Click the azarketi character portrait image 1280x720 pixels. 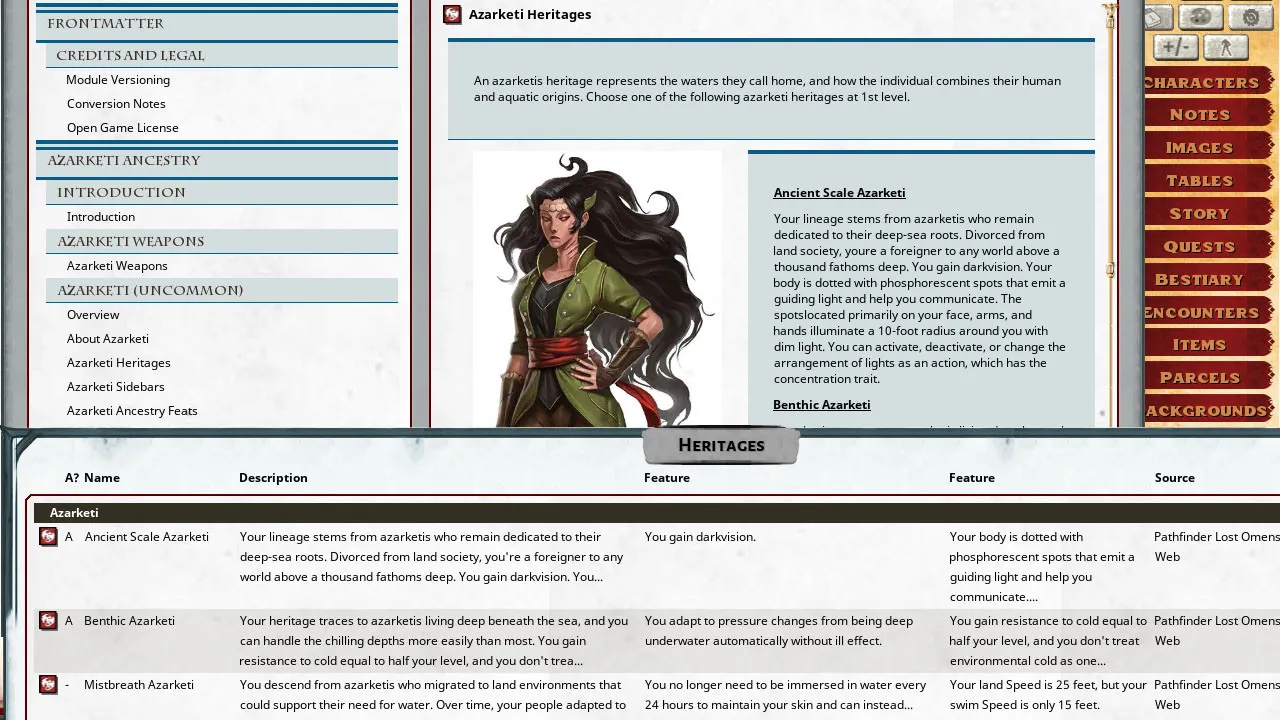tap(597, 289)
